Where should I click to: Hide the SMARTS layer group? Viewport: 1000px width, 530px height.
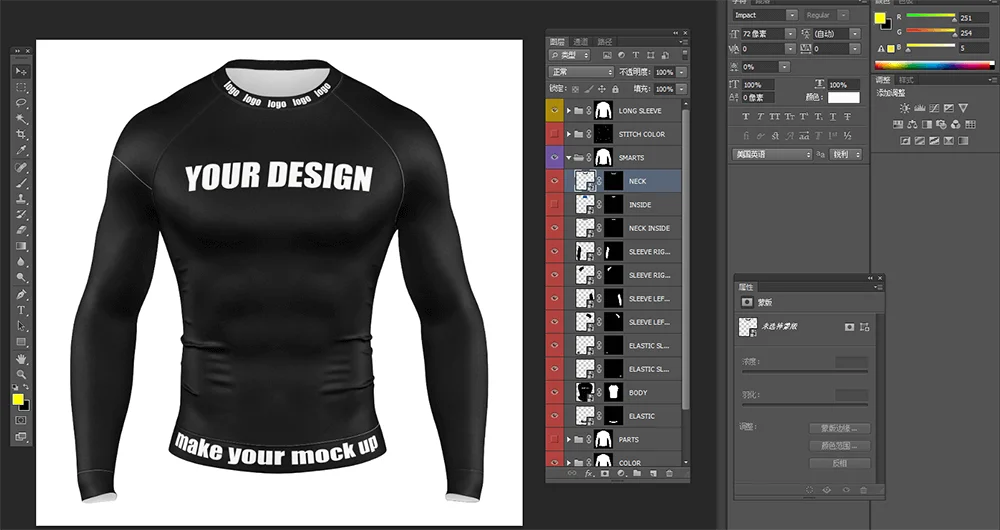pos(554,158)
